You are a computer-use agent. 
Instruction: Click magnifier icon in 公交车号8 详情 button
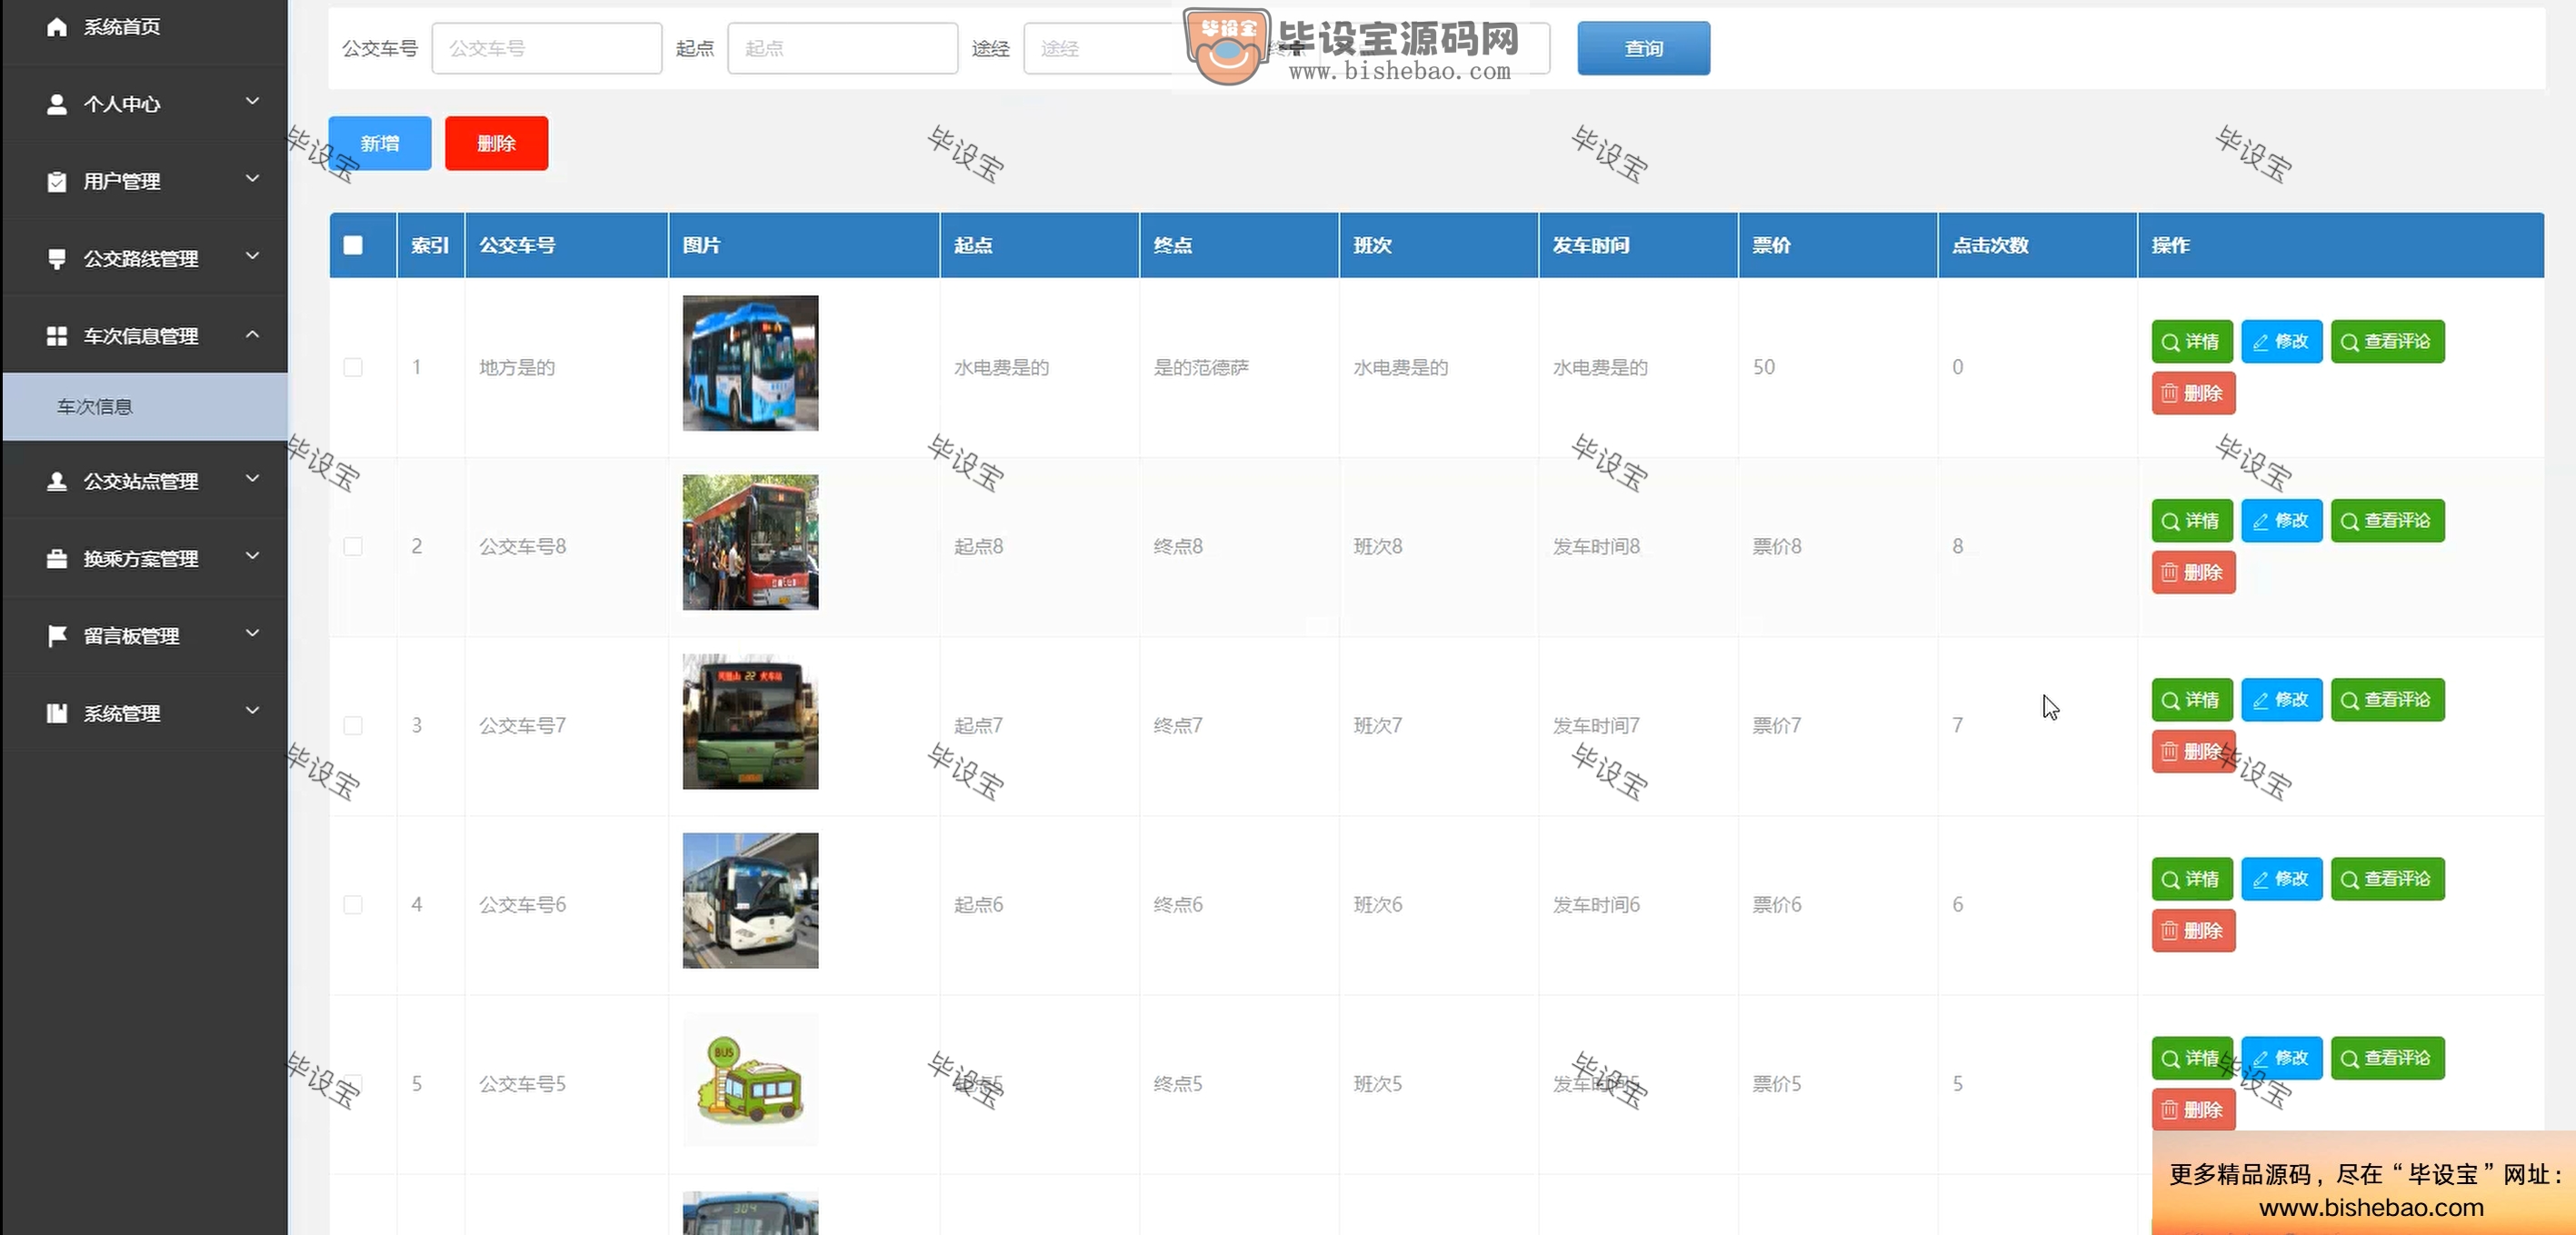[2170, 521]
